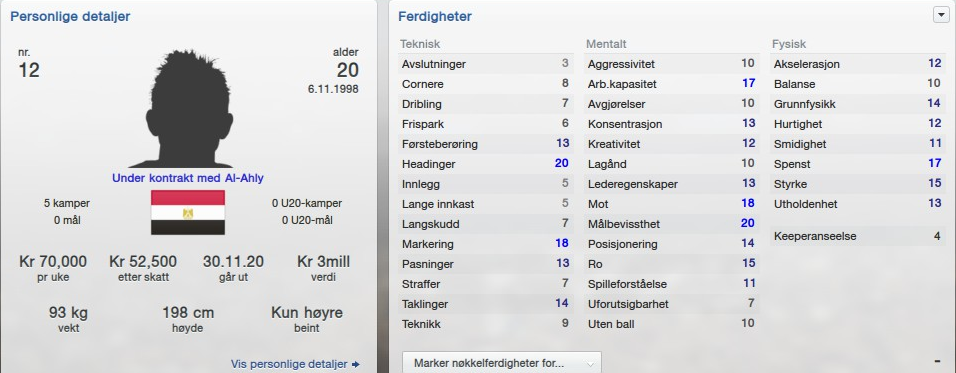The image size is (956, 373).
Task: Open the Ferdigheter panel dropdown arrow
Action: tap(940, 16)
